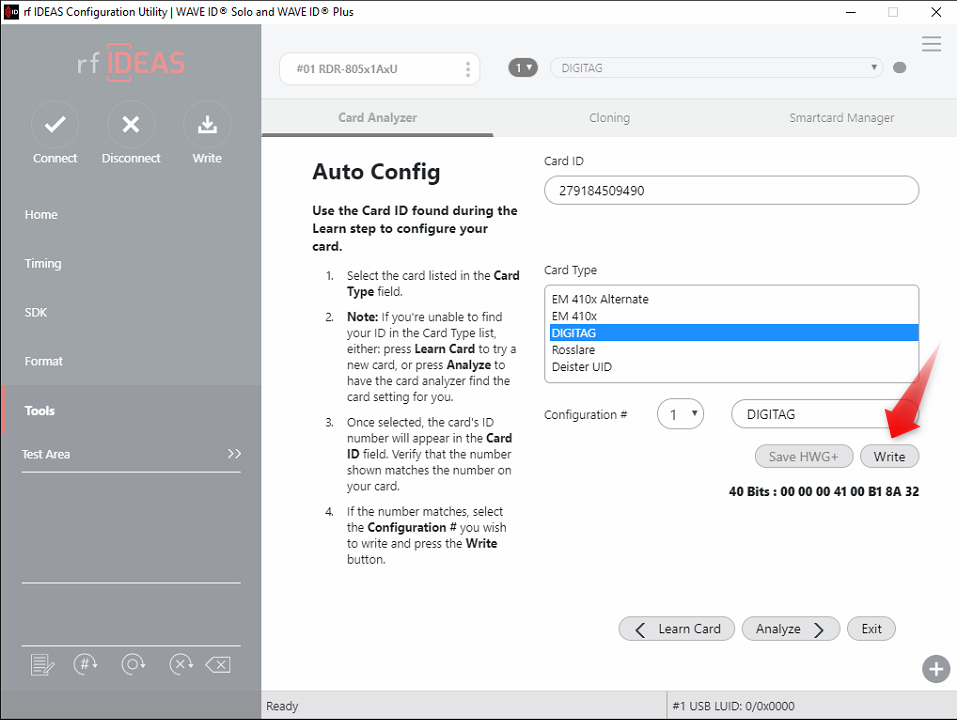The width and height of the screenshot is (957, 720).
Task: Switch to the Smartcard Manager tab
Action: click(x=841, y=118)
